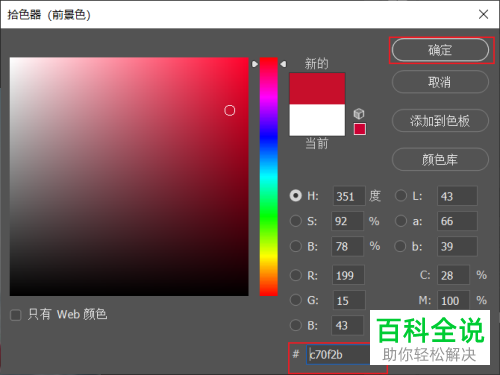Enable the 只有 Web 颜色 checkbox
500x375 pixels.
(x=16, y=315)
